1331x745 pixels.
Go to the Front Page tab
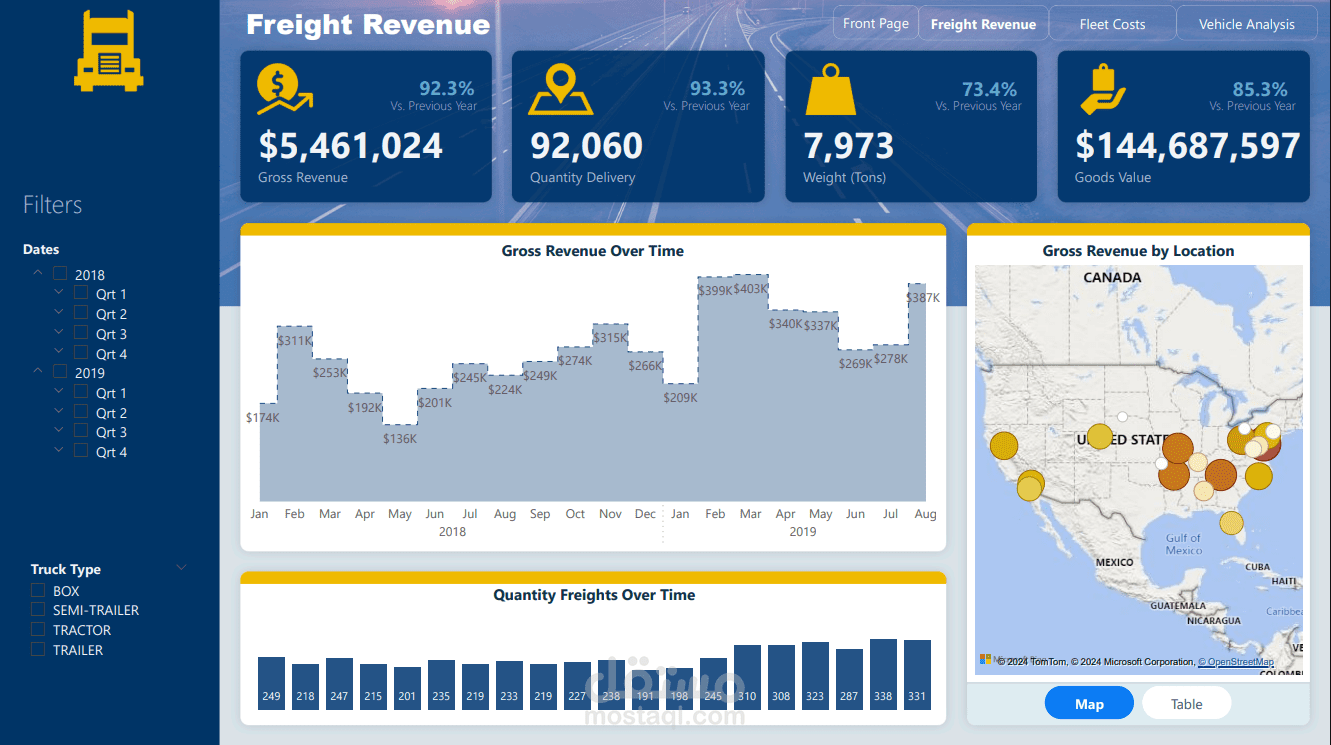(875, 22)
